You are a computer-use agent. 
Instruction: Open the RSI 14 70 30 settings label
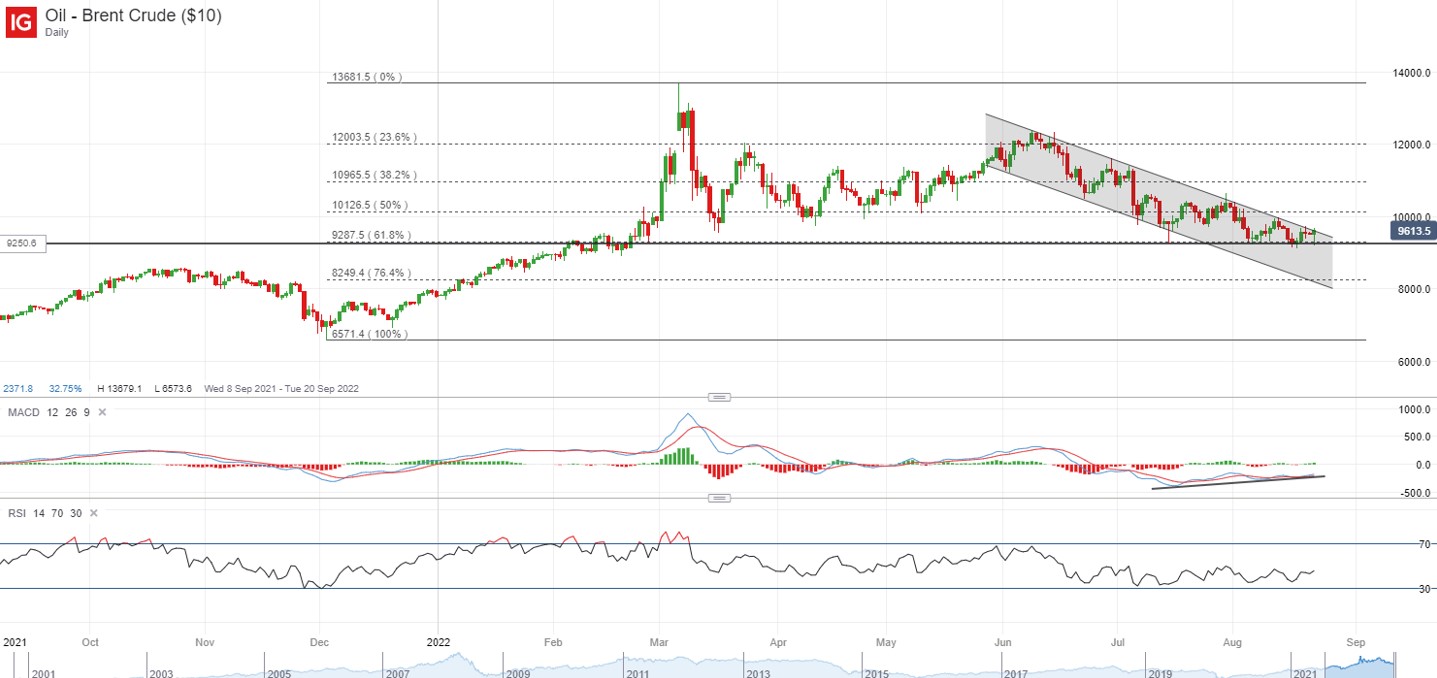[43, 512]
